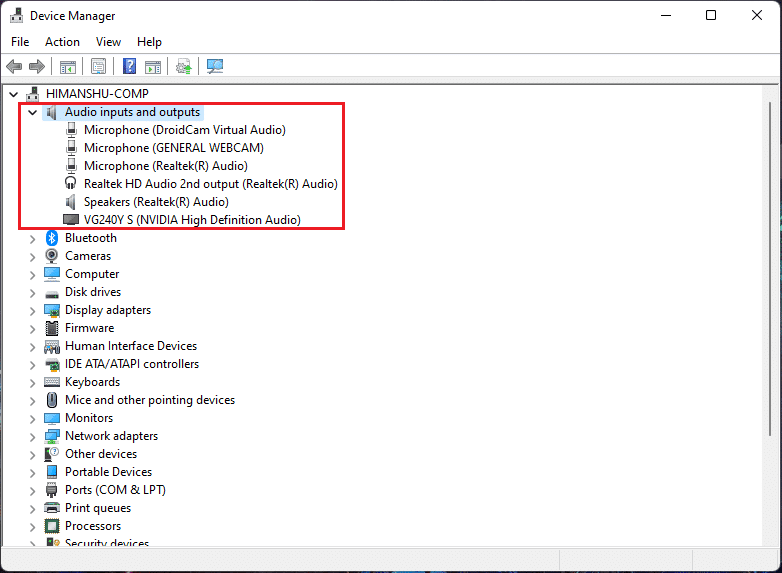
Task: Select Microphone (Realtek(R) Audio) device
Action: pyautogui.click(x=166, y=166)
